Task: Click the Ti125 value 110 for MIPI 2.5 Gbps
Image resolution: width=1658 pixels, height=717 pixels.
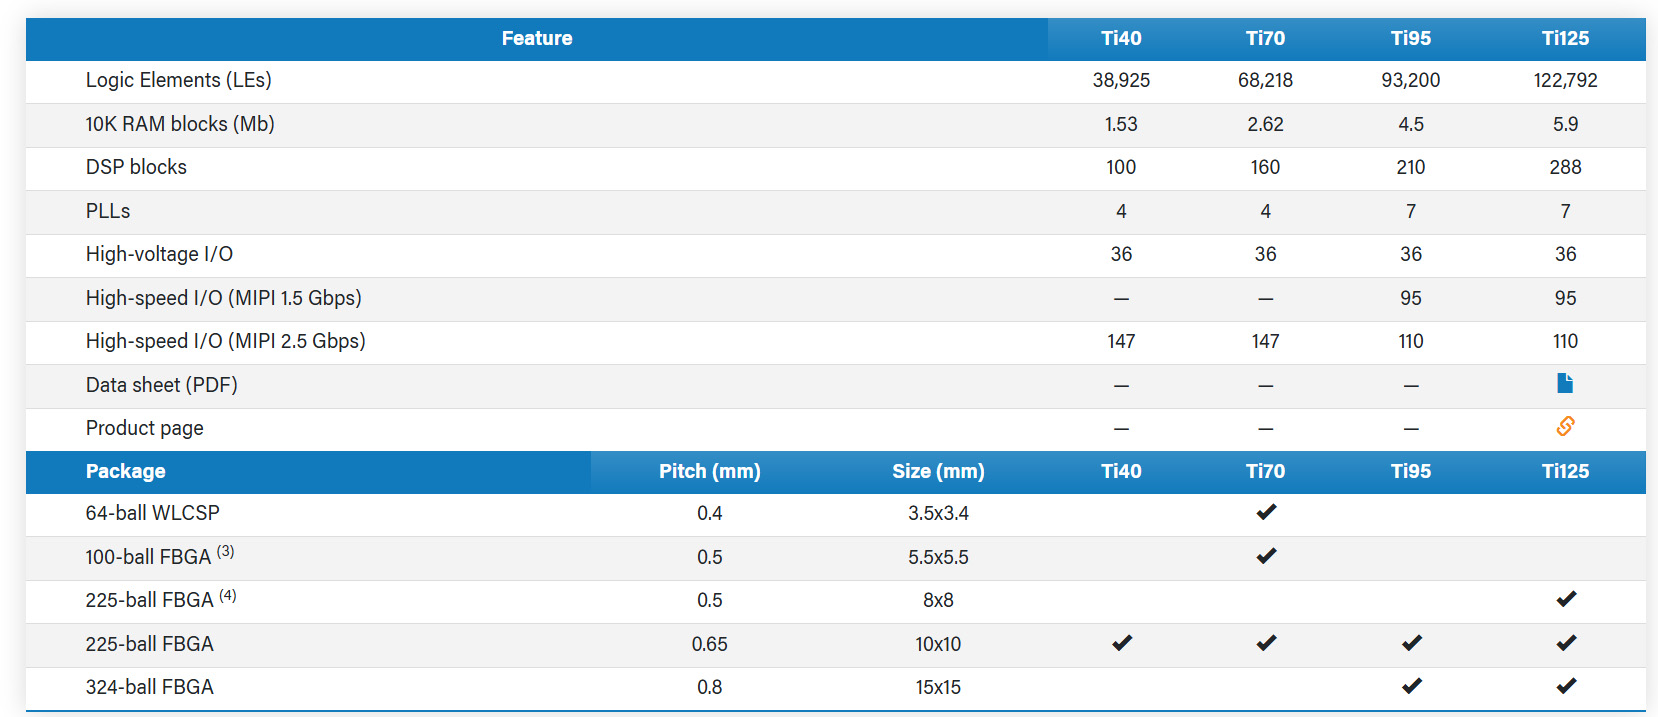Action: pos(1565,341)
